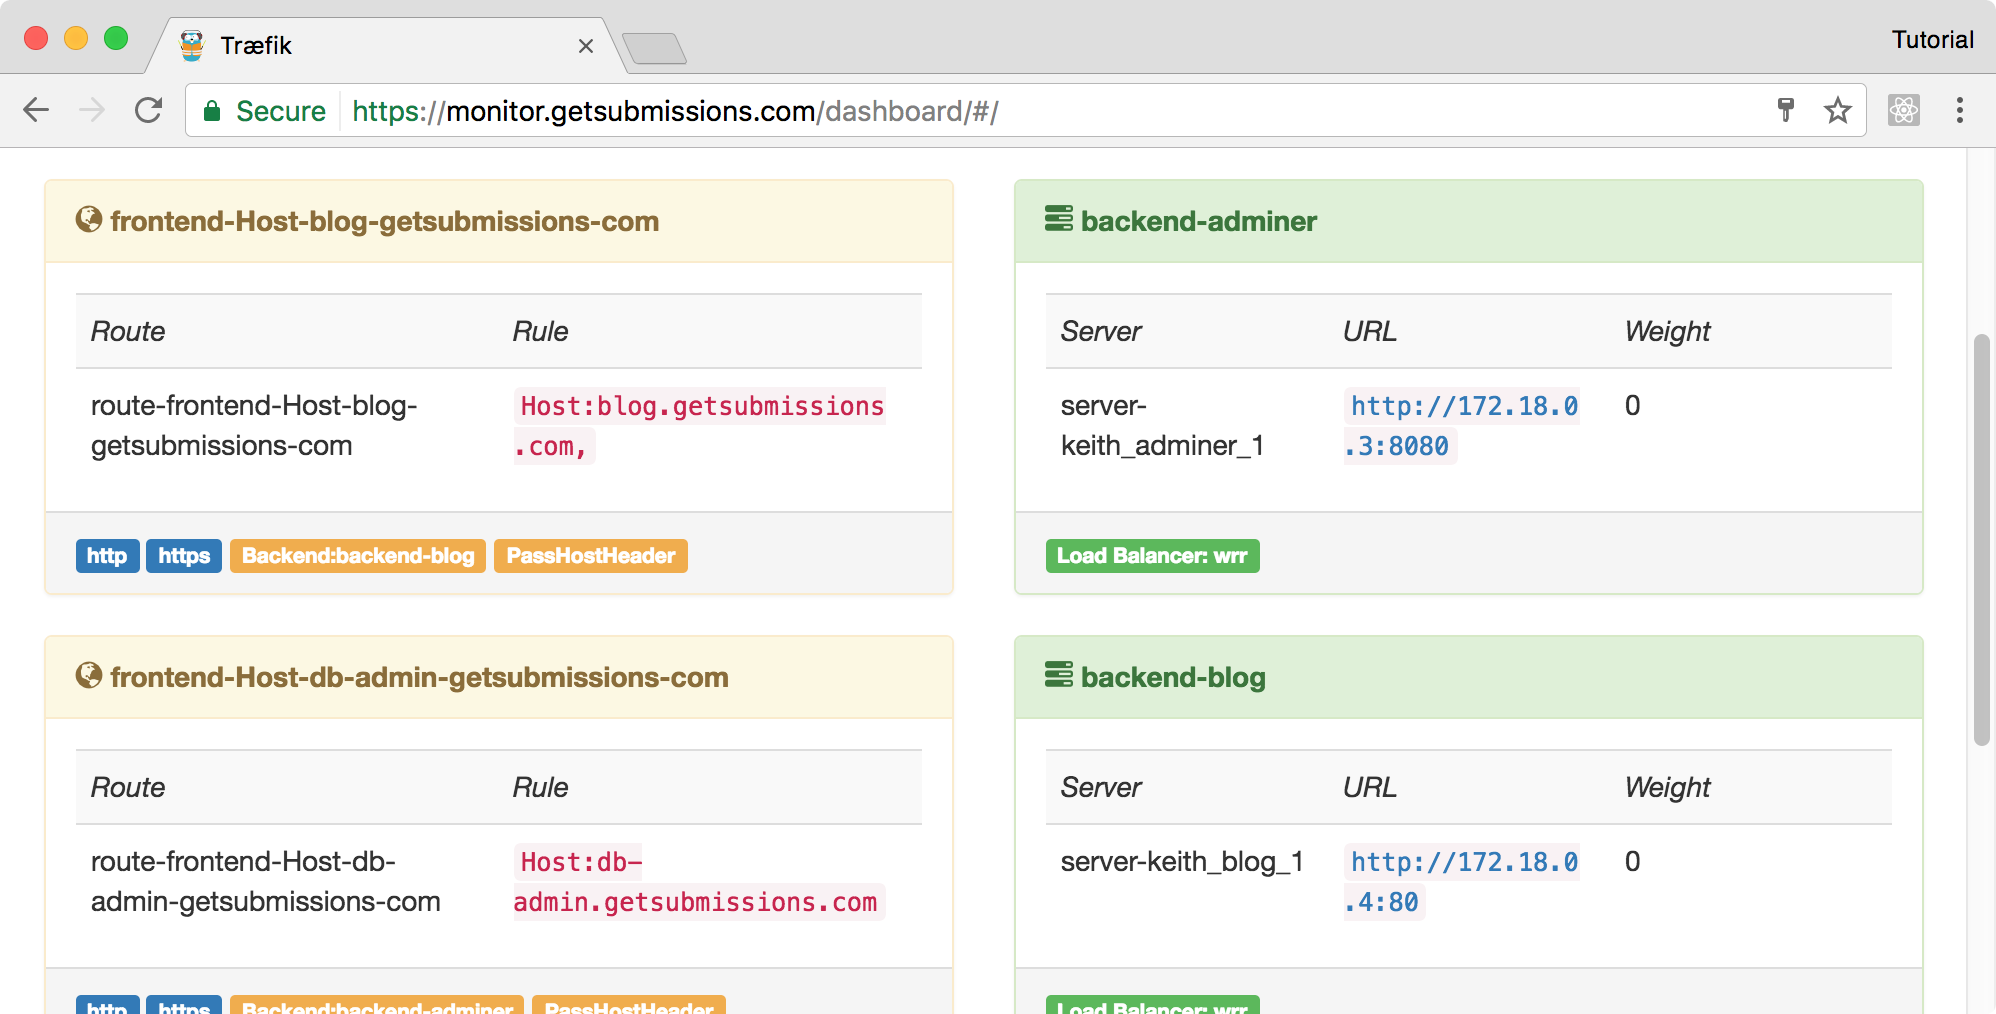This screenshot has width=1996, height=1014.
Task: Click the page vertical scrollbar thumb
Action: click(1981, 540)
